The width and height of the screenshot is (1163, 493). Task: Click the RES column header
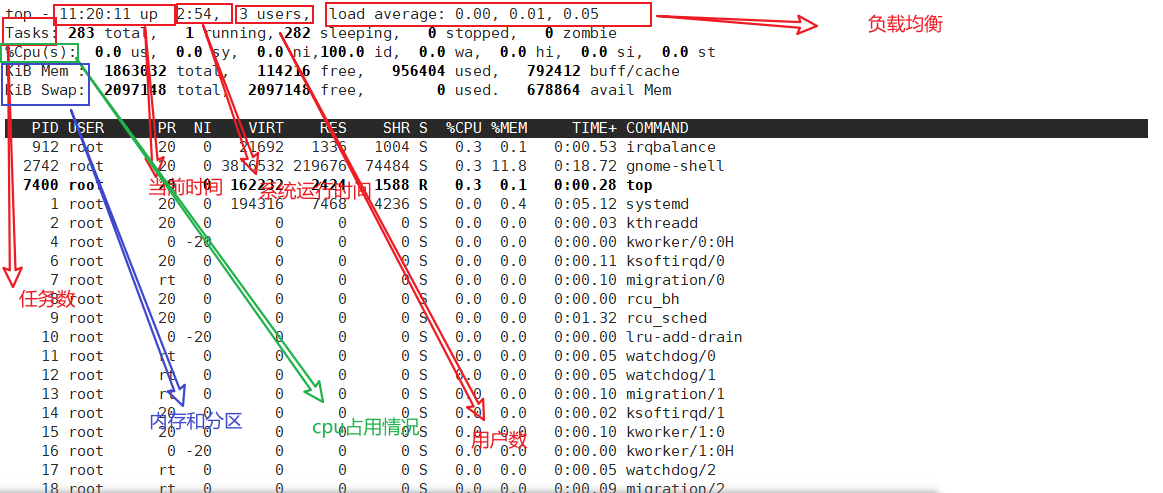[x=333, y=128]
